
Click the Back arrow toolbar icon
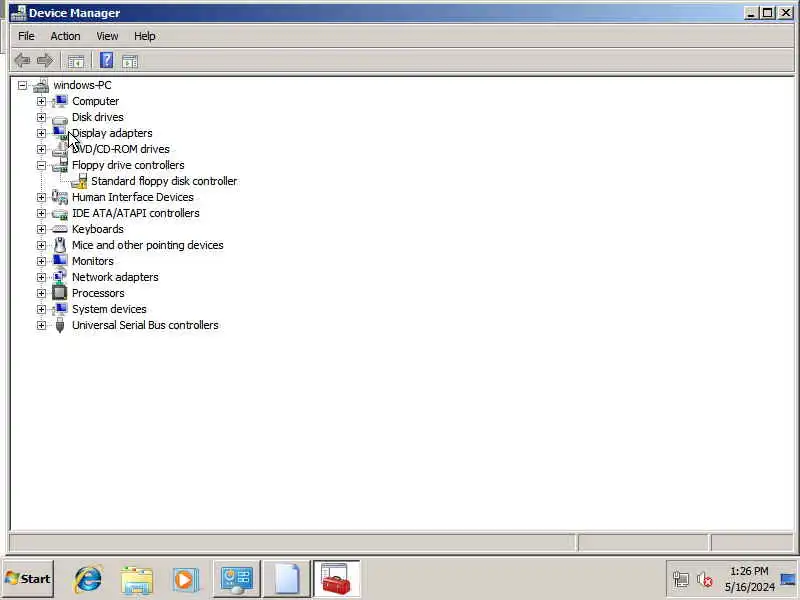22,61
